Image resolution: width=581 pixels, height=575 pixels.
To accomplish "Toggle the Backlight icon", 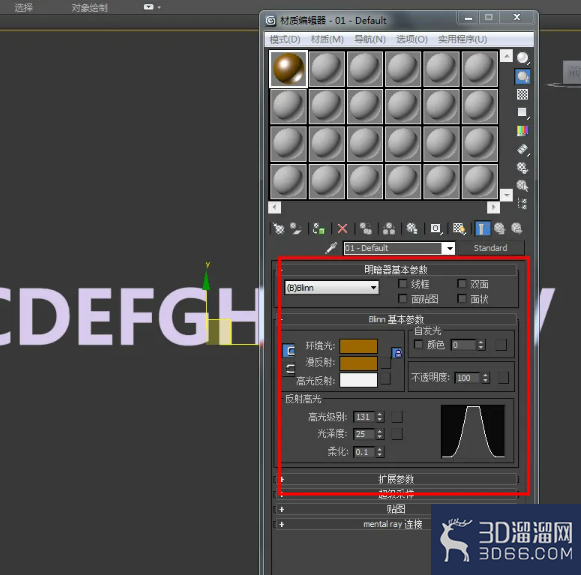I will click(x=522, y=76).
